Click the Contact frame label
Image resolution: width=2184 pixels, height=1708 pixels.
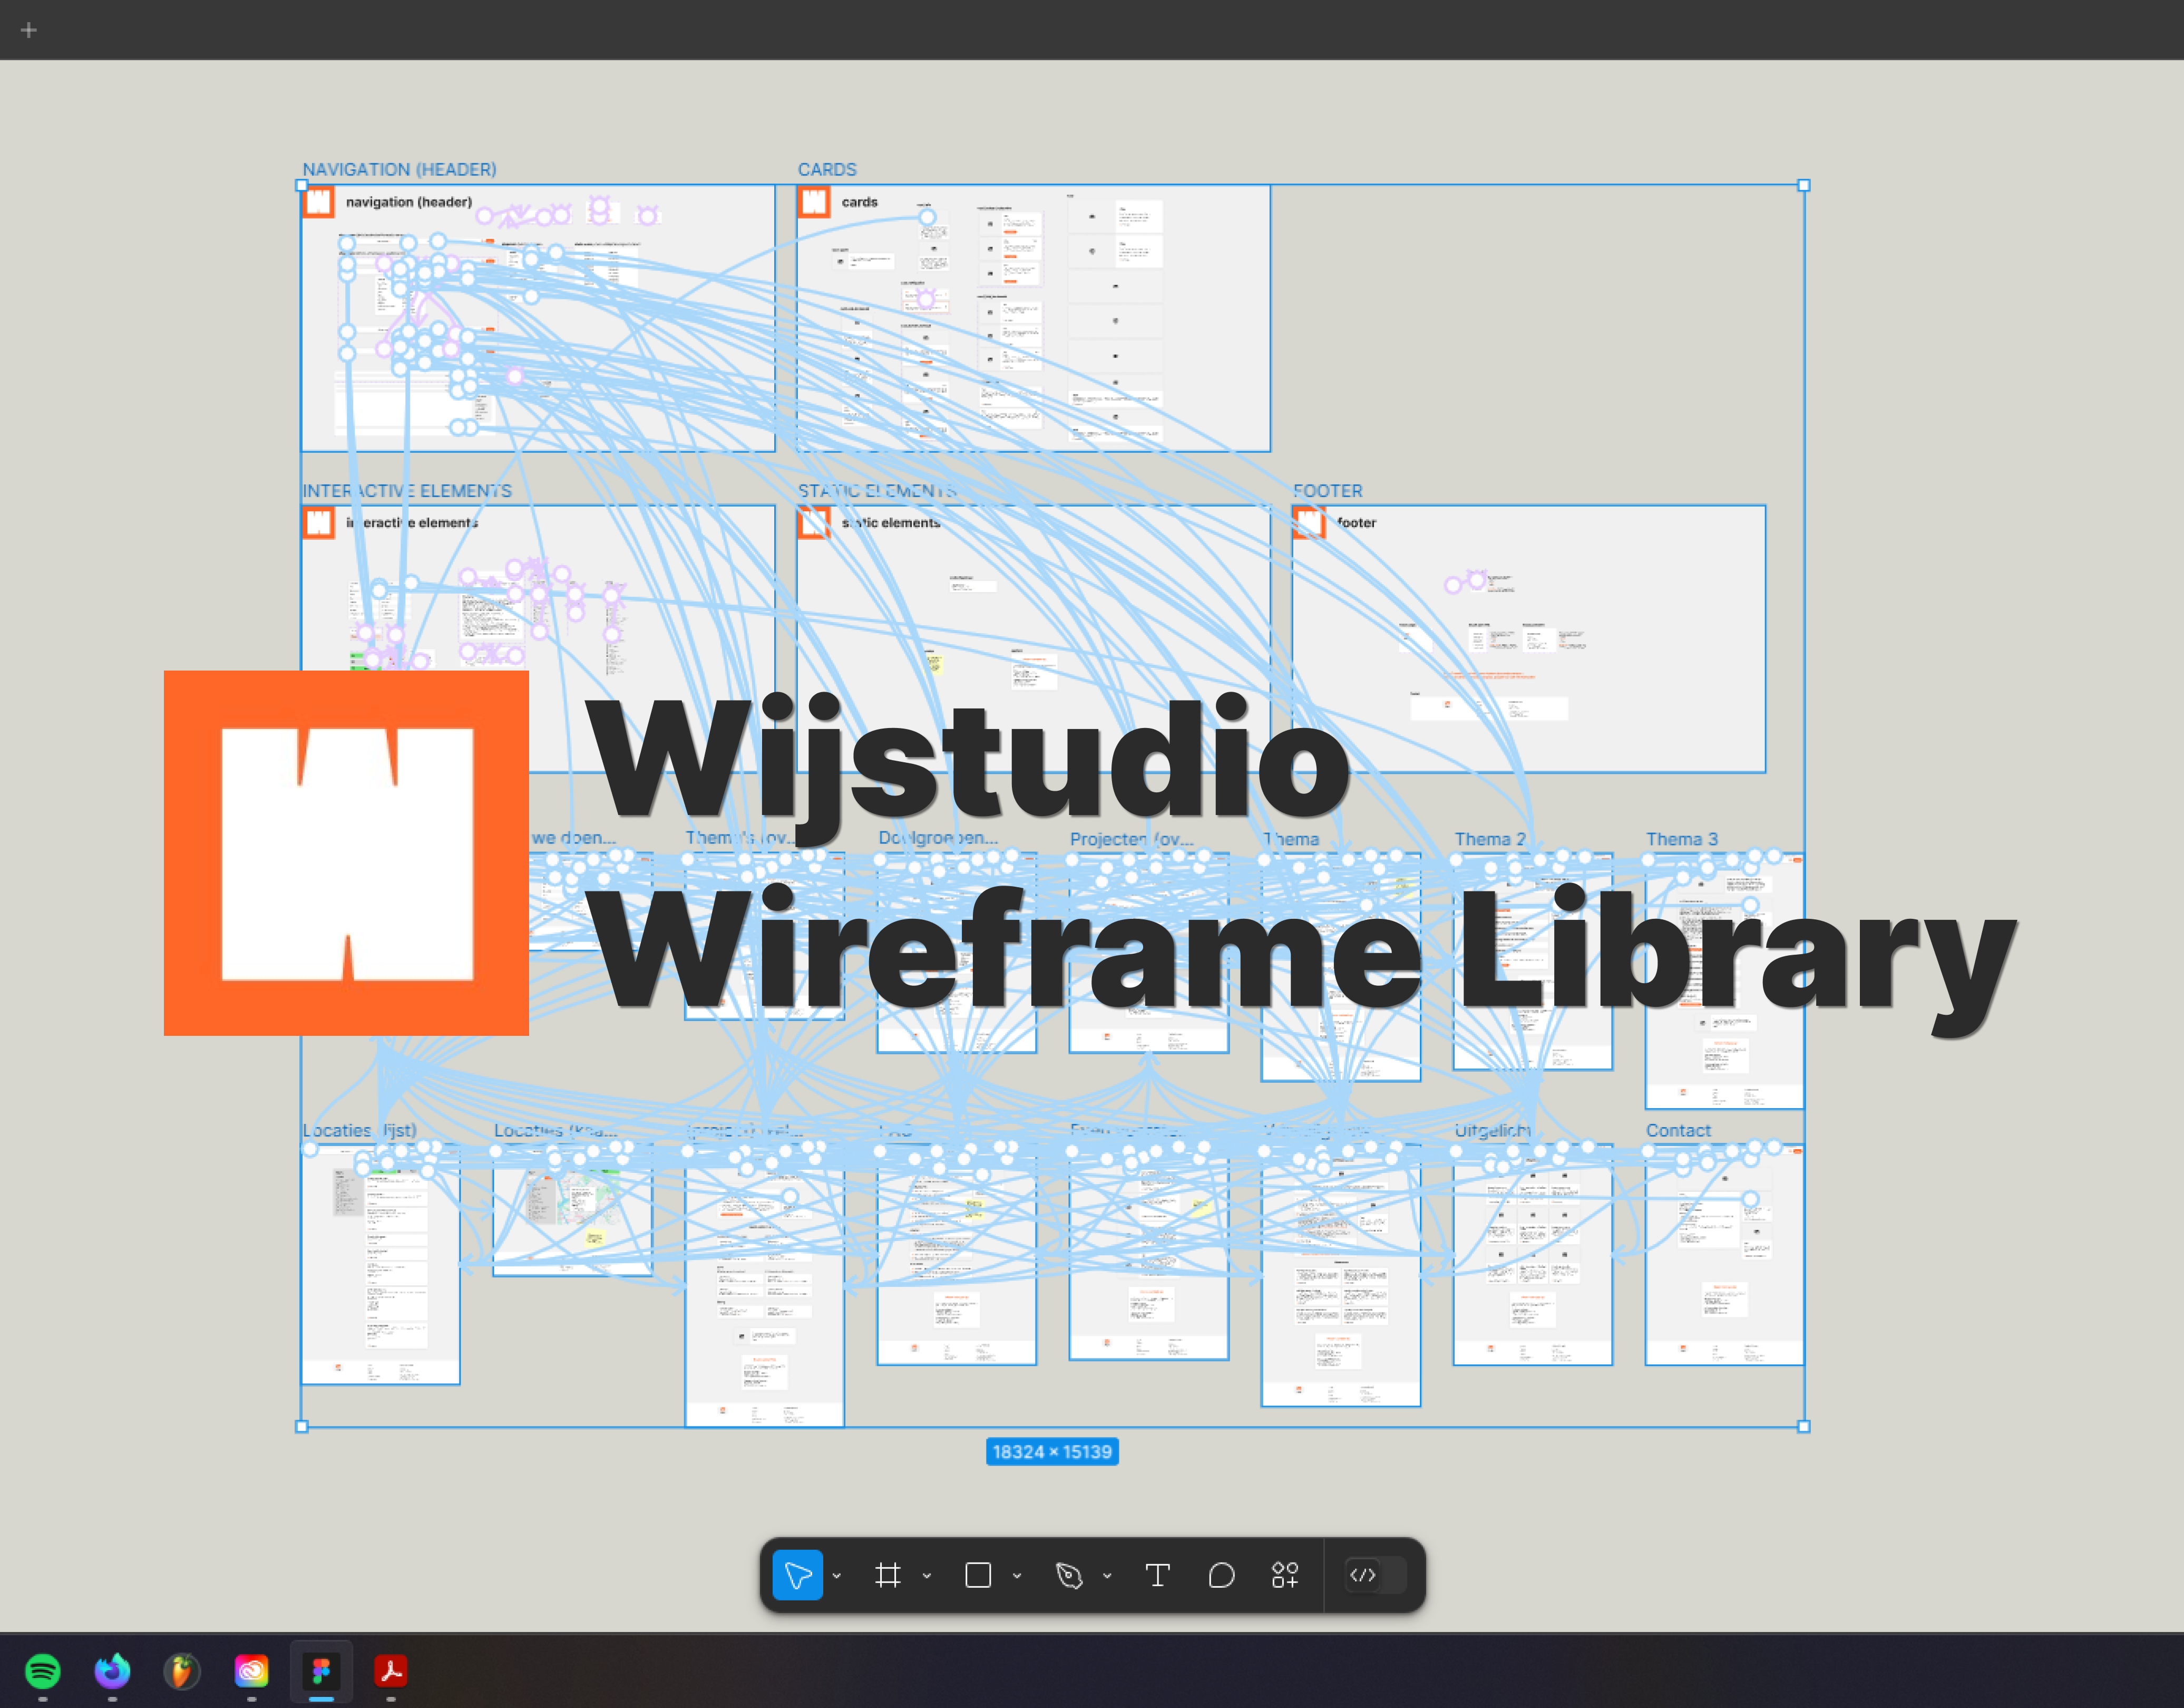(1678, 1130)
